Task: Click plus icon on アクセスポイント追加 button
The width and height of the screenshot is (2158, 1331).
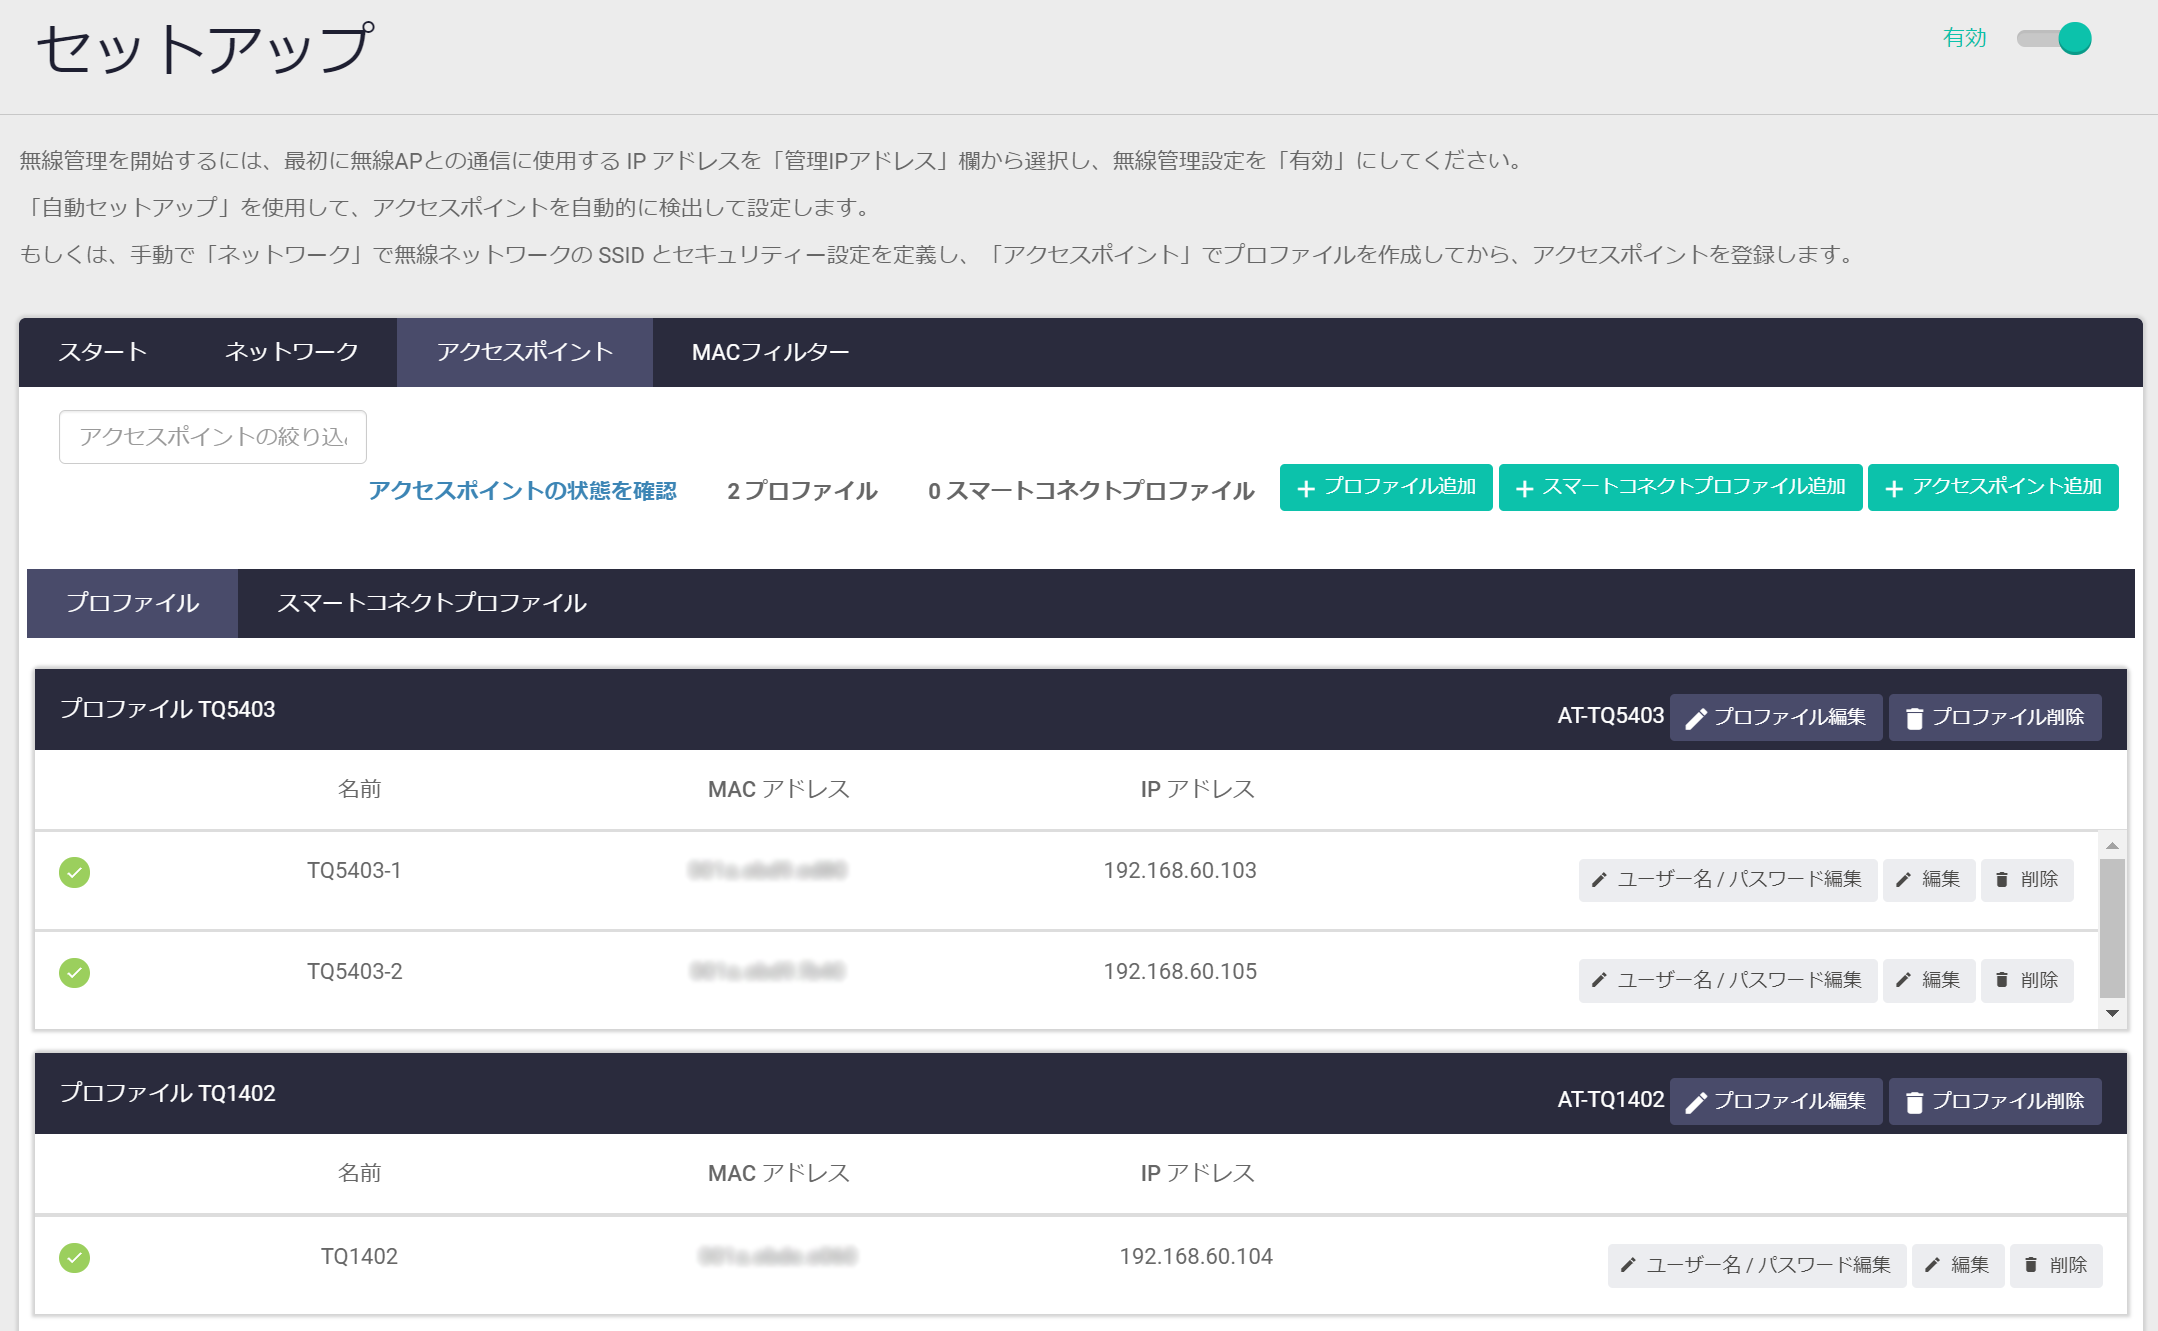Action: coord(1893,488)
